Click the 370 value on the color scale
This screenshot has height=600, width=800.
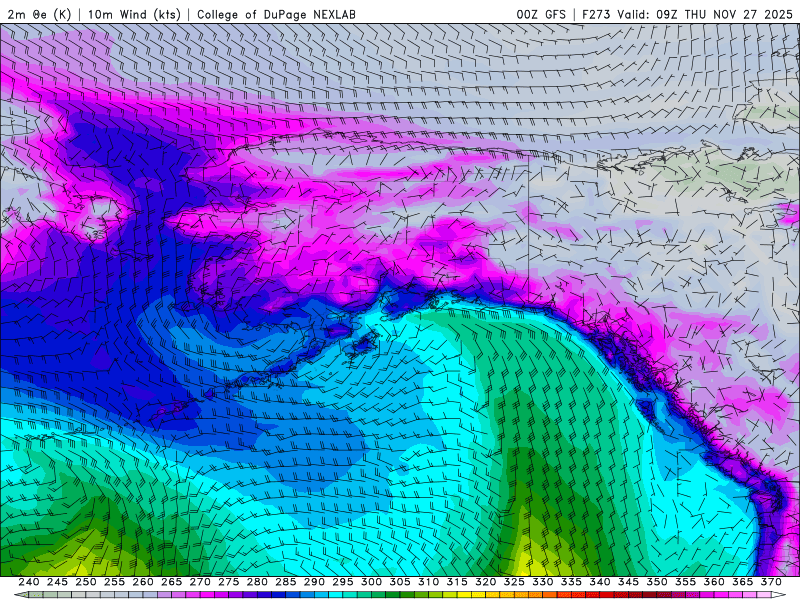pyautogui.click(x=771, y=582)
